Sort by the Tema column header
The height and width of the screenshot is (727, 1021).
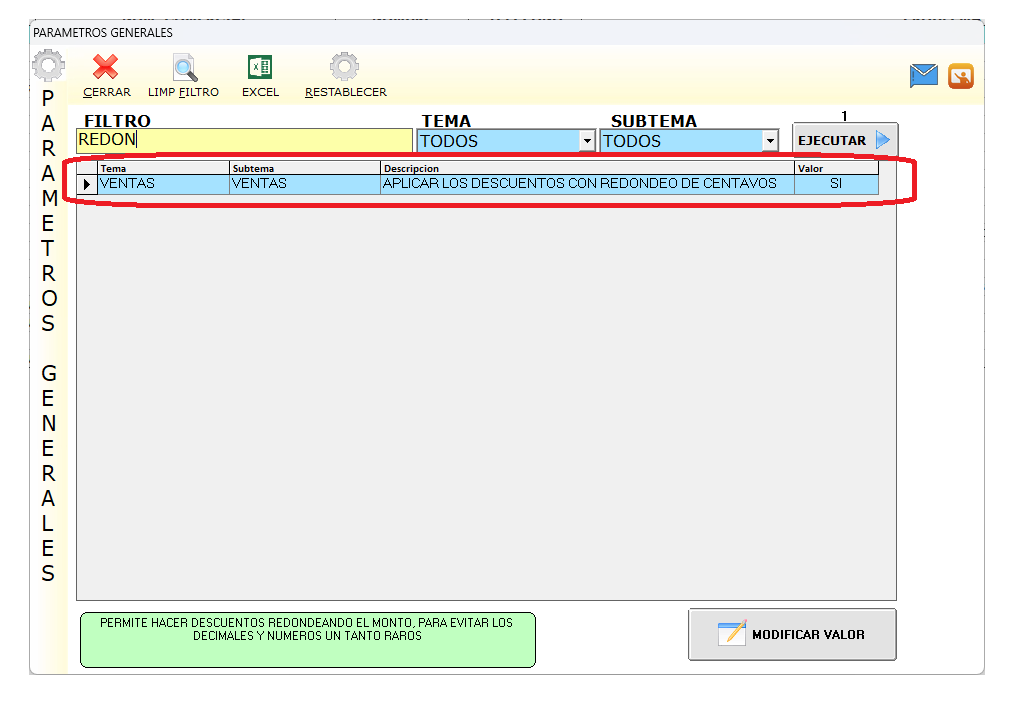[163, 168]
